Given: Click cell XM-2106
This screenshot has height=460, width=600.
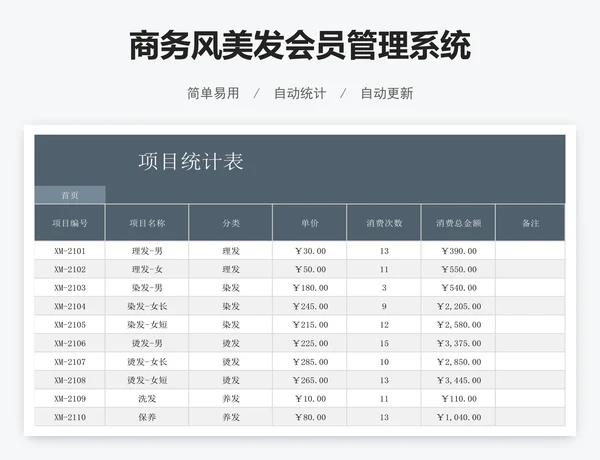Looking at the screenshot, I should coord(70,343).
